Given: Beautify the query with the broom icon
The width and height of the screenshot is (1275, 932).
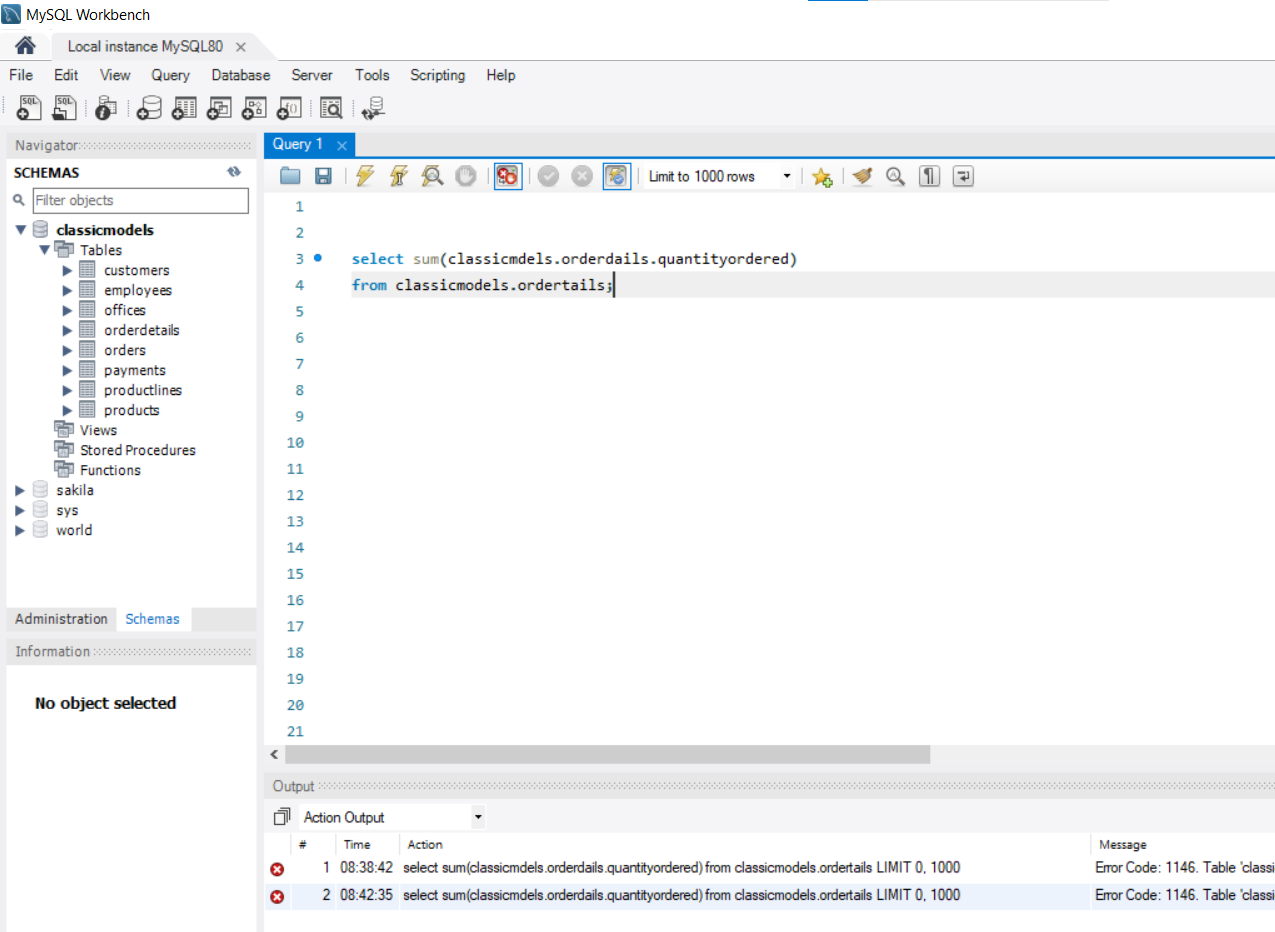Looking at the screenshot, I should [863, 176].
